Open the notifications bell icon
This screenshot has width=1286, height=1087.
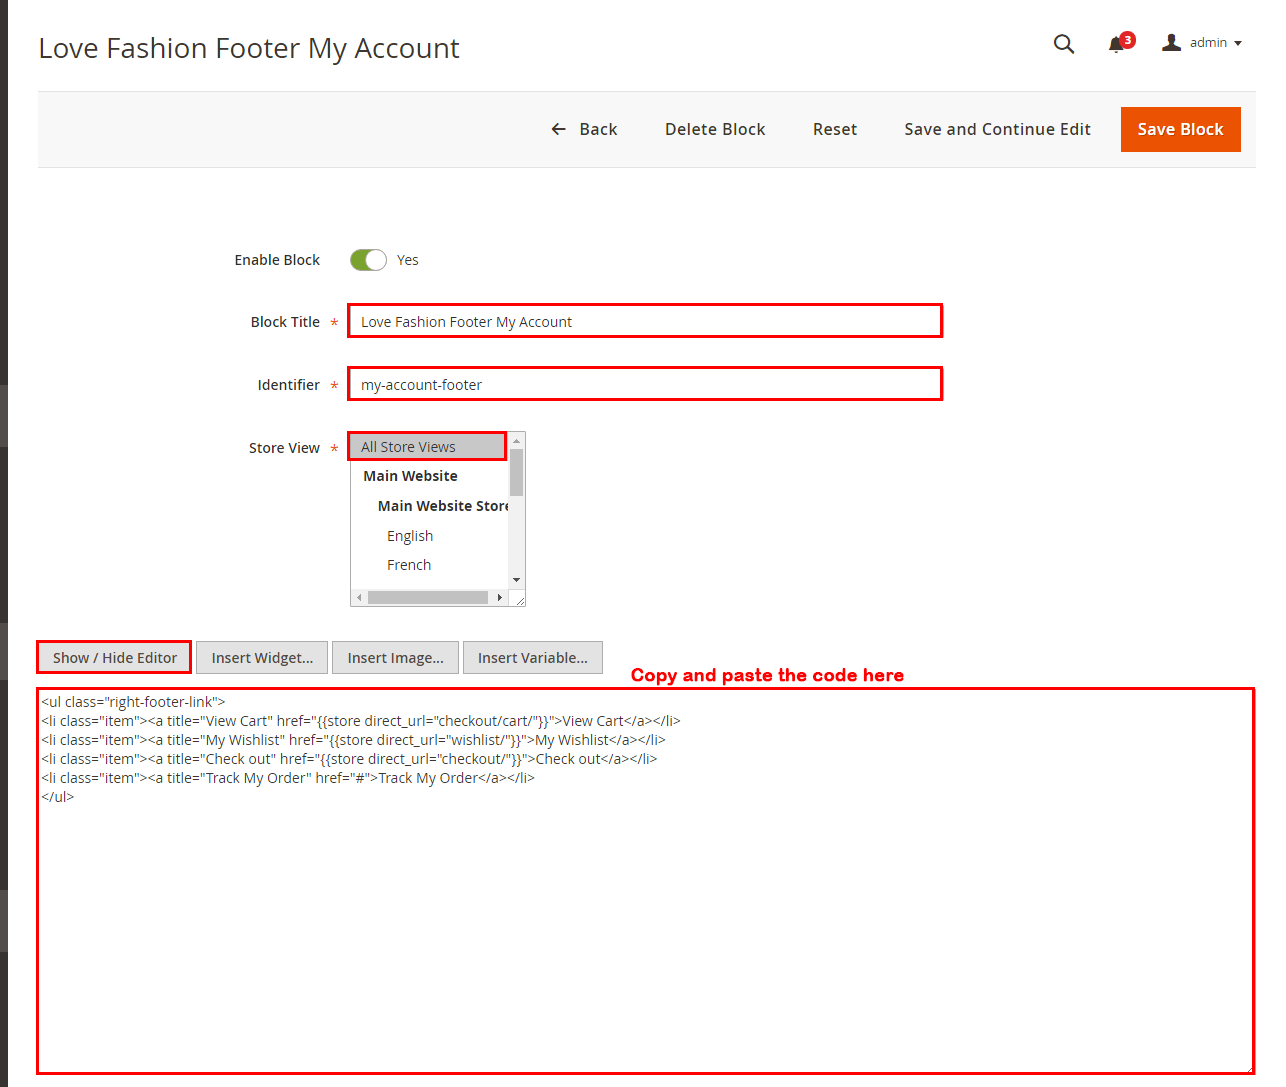coord(1117,44)
